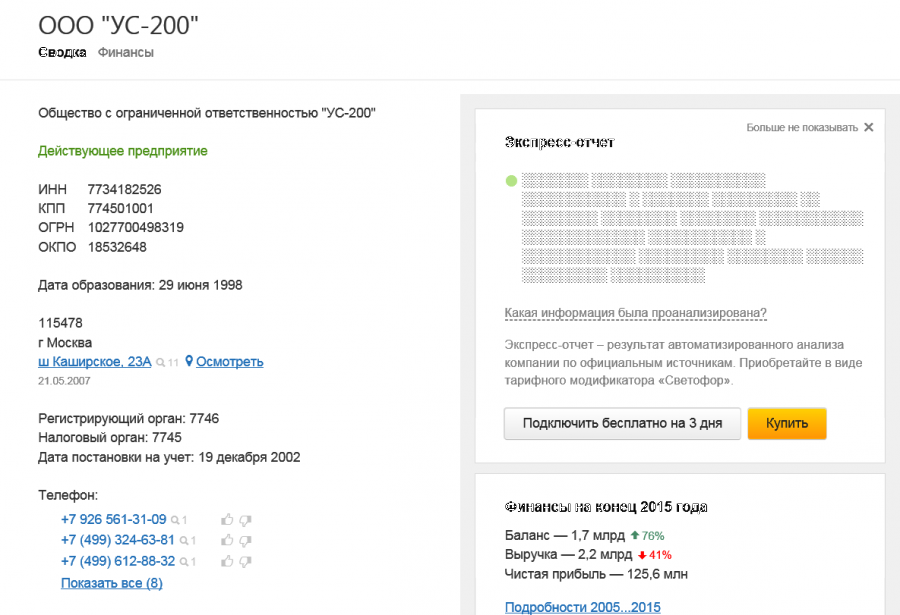Click thumbs down for +7 (499) 324-63-81
The image size is (900, 615).
(245, 541)
